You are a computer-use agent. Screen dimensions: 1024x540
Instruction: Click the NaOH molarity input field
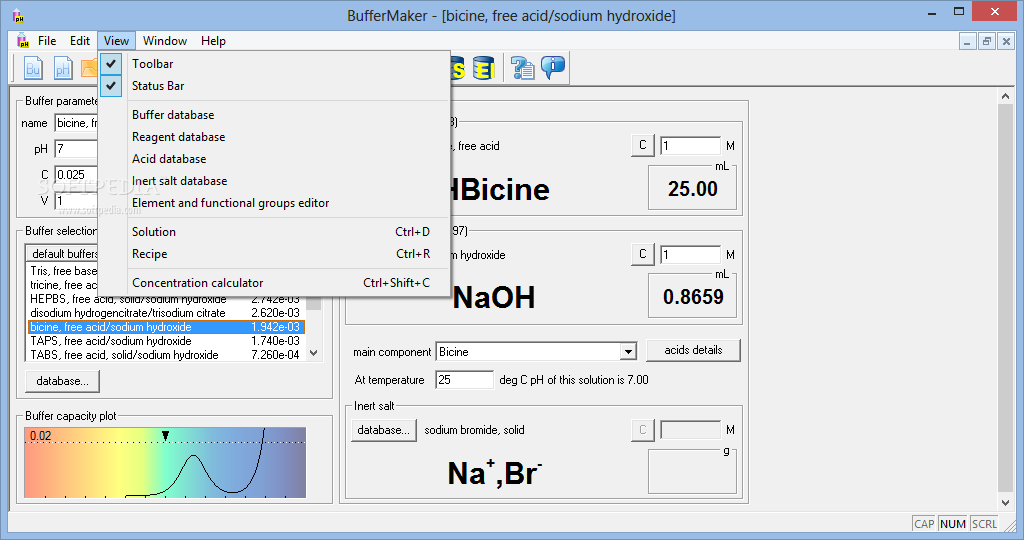(x=690, y=255)
